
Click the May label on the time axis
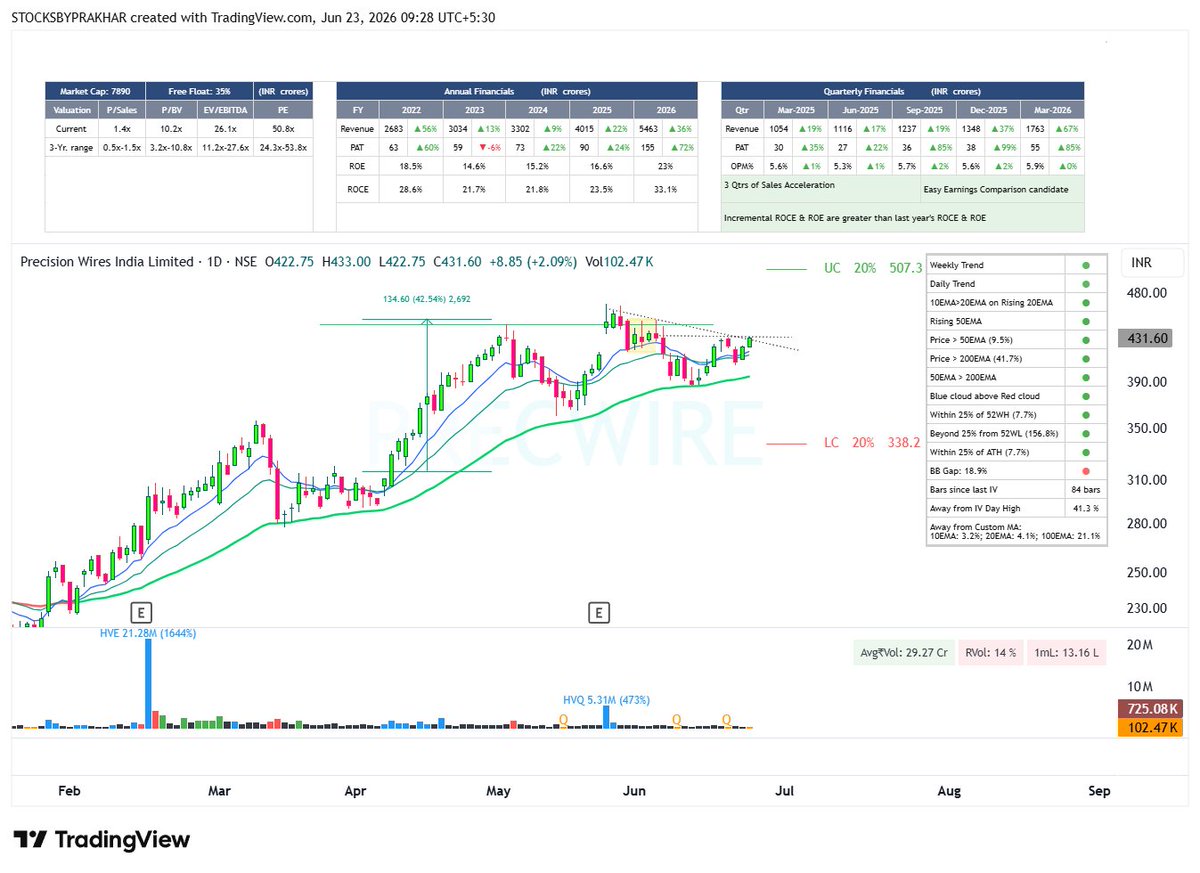click(498, 791)
